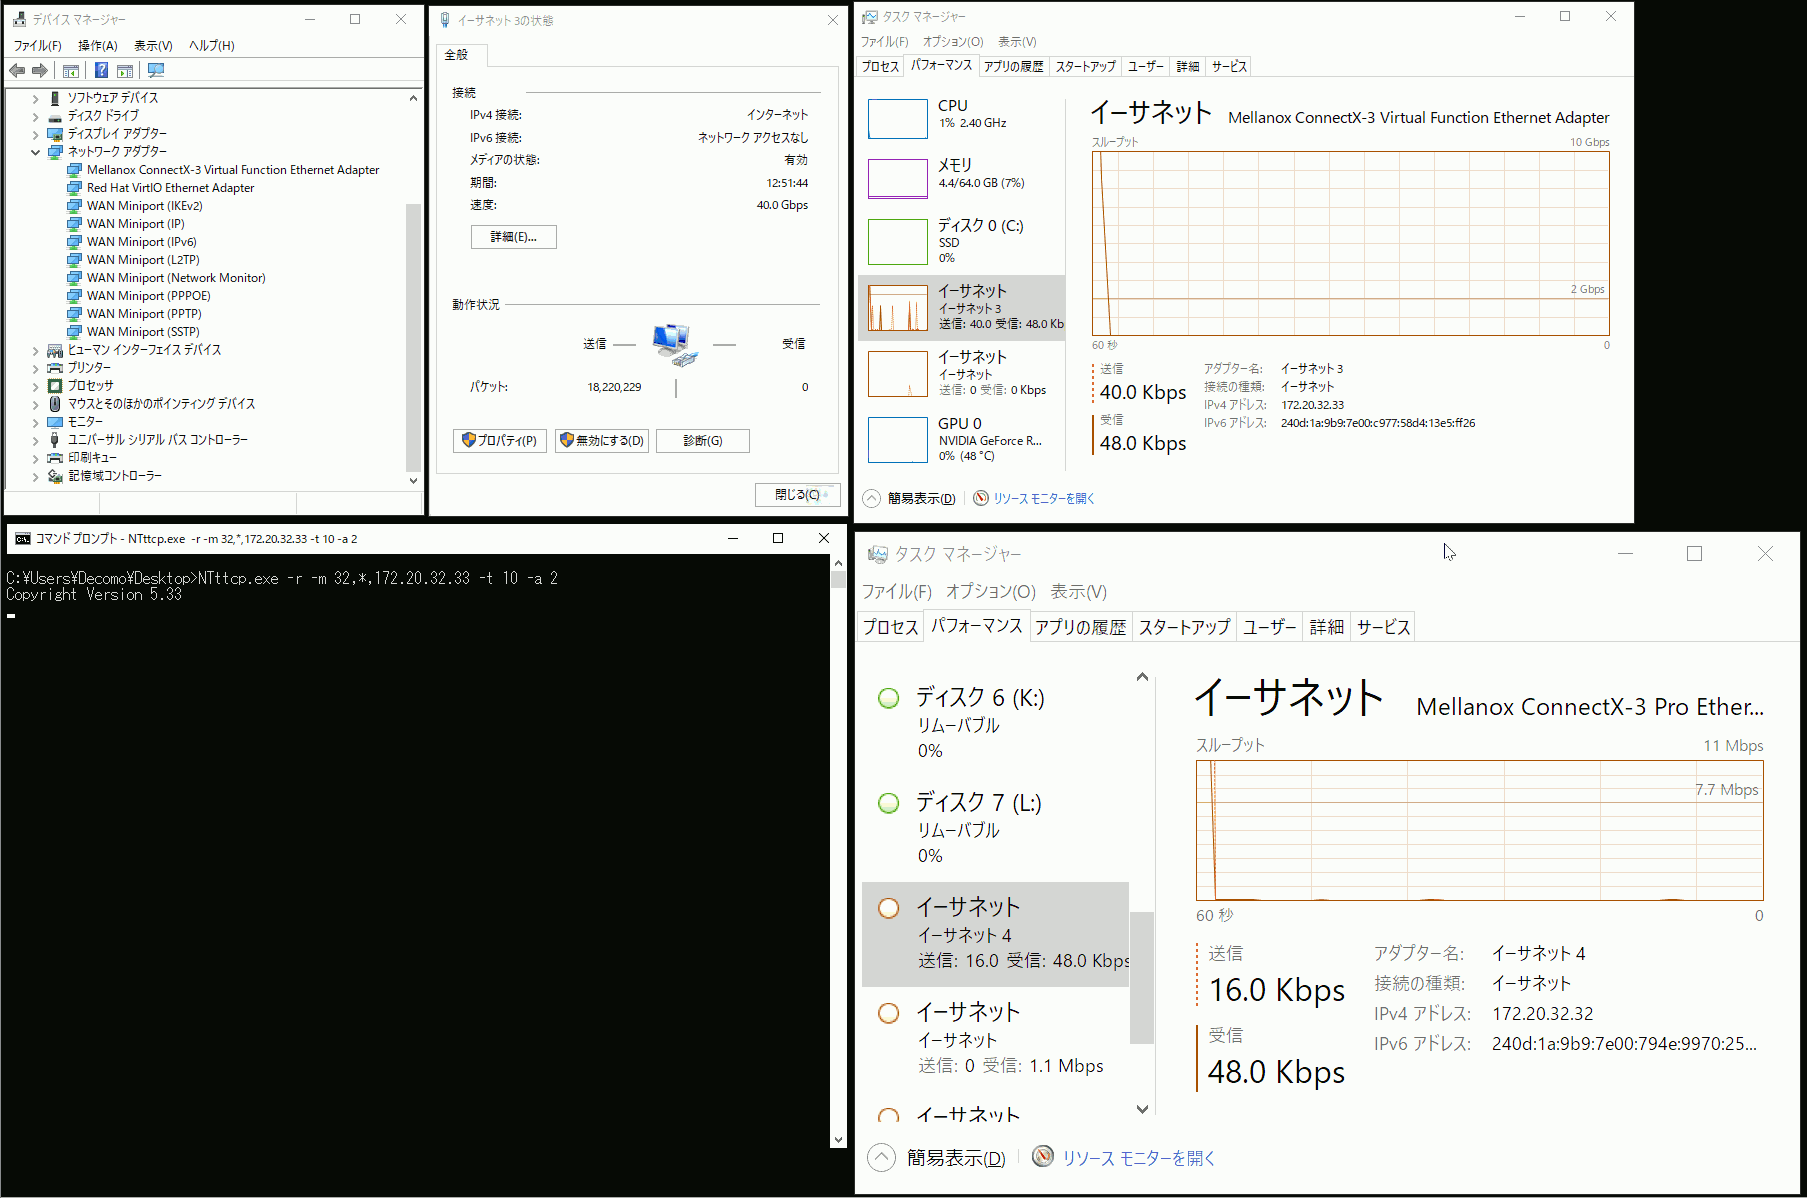Click the show/hide console tree toolbar icon
Screen dimensions: 1807x1198
tap(71, 70)
